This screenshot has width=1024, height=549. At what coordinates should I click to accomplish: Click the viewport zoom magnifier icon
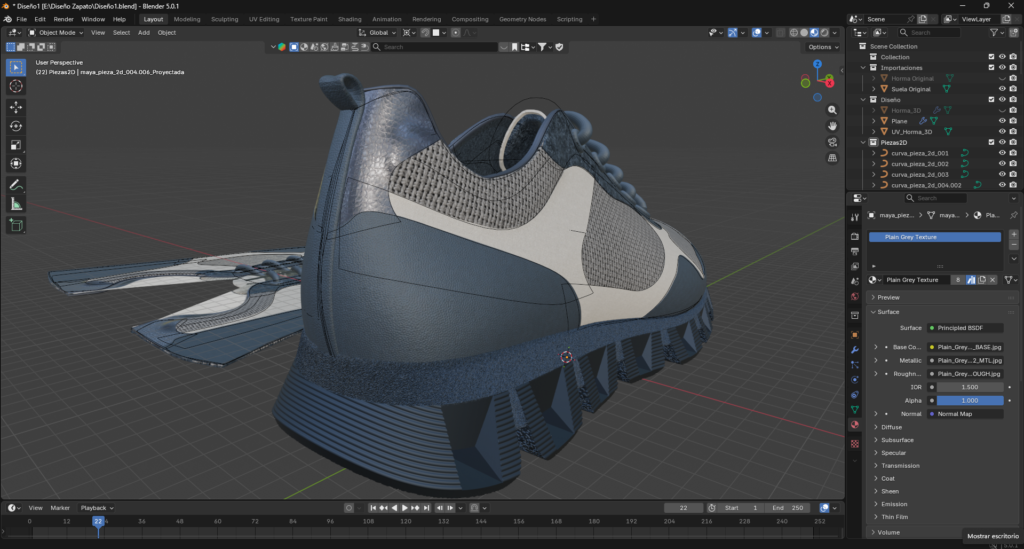click(832, 110)
